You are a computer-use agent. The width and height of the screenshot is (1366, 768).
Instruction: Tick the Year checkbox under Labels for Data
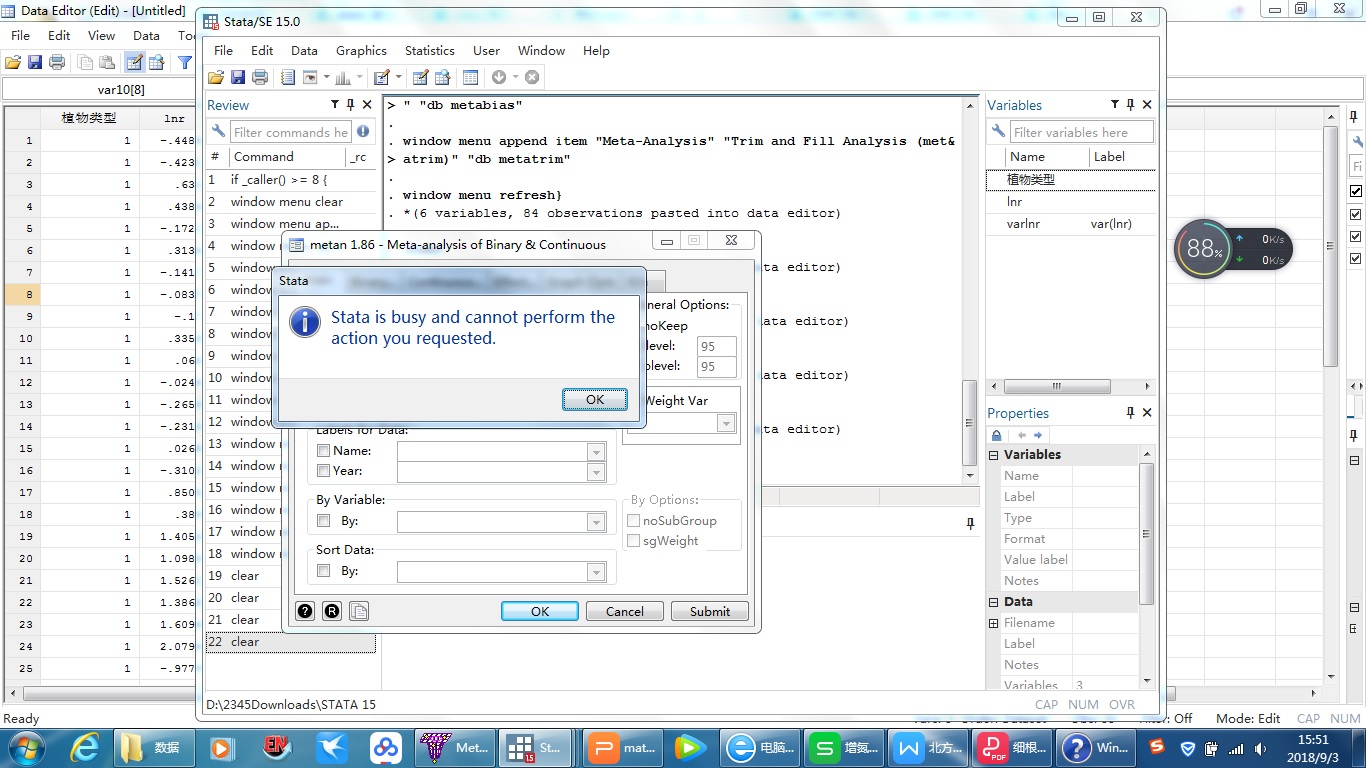[x=323, y=471]
